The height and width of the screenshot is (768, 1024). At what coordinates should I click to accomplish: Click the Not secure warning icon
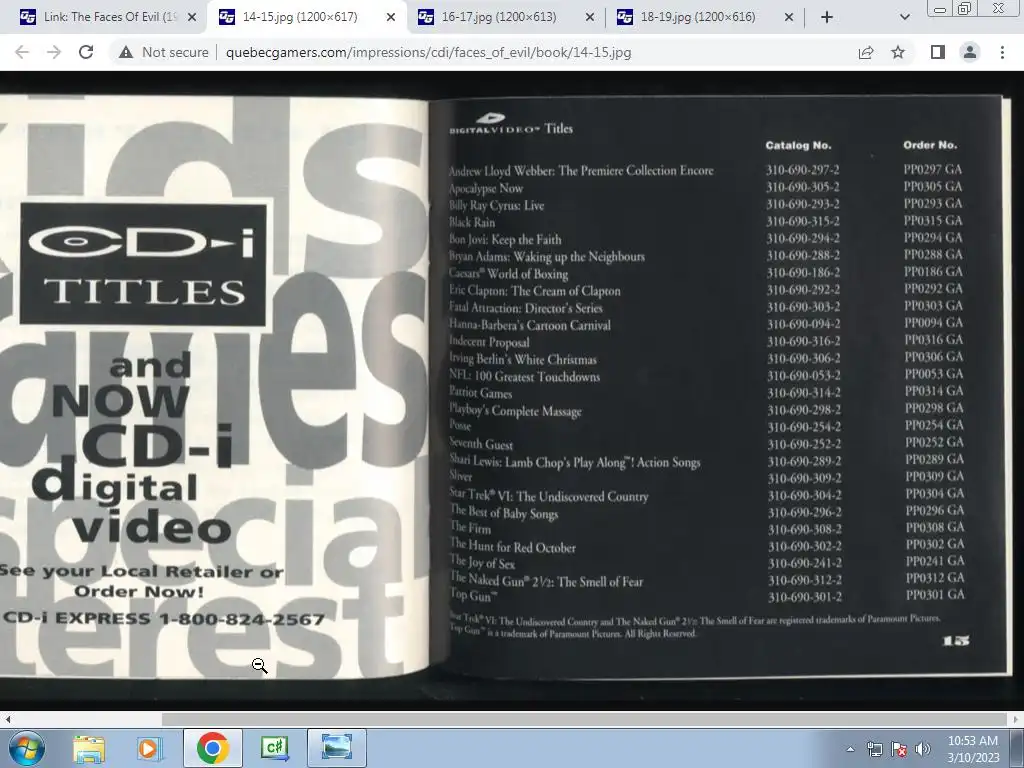tap(126, 52)
